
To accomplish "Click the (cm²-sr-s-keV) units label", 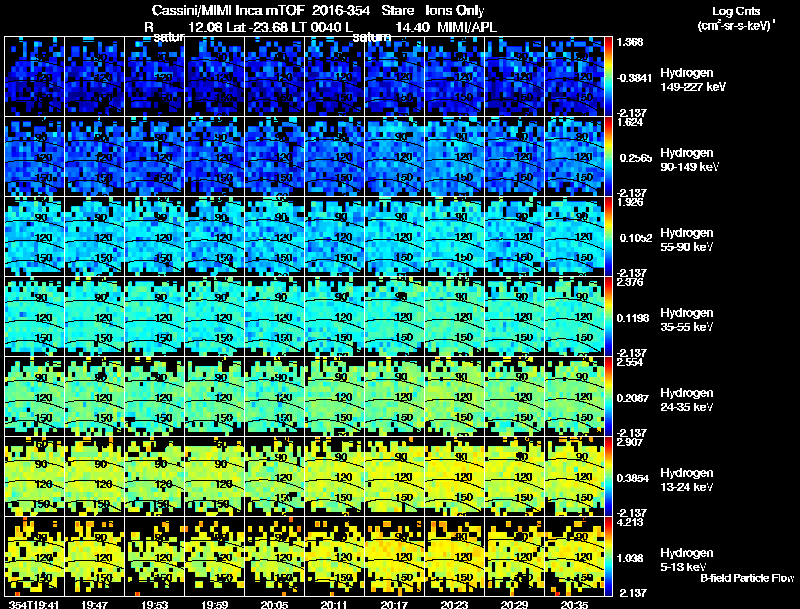I will click(736, 26).
